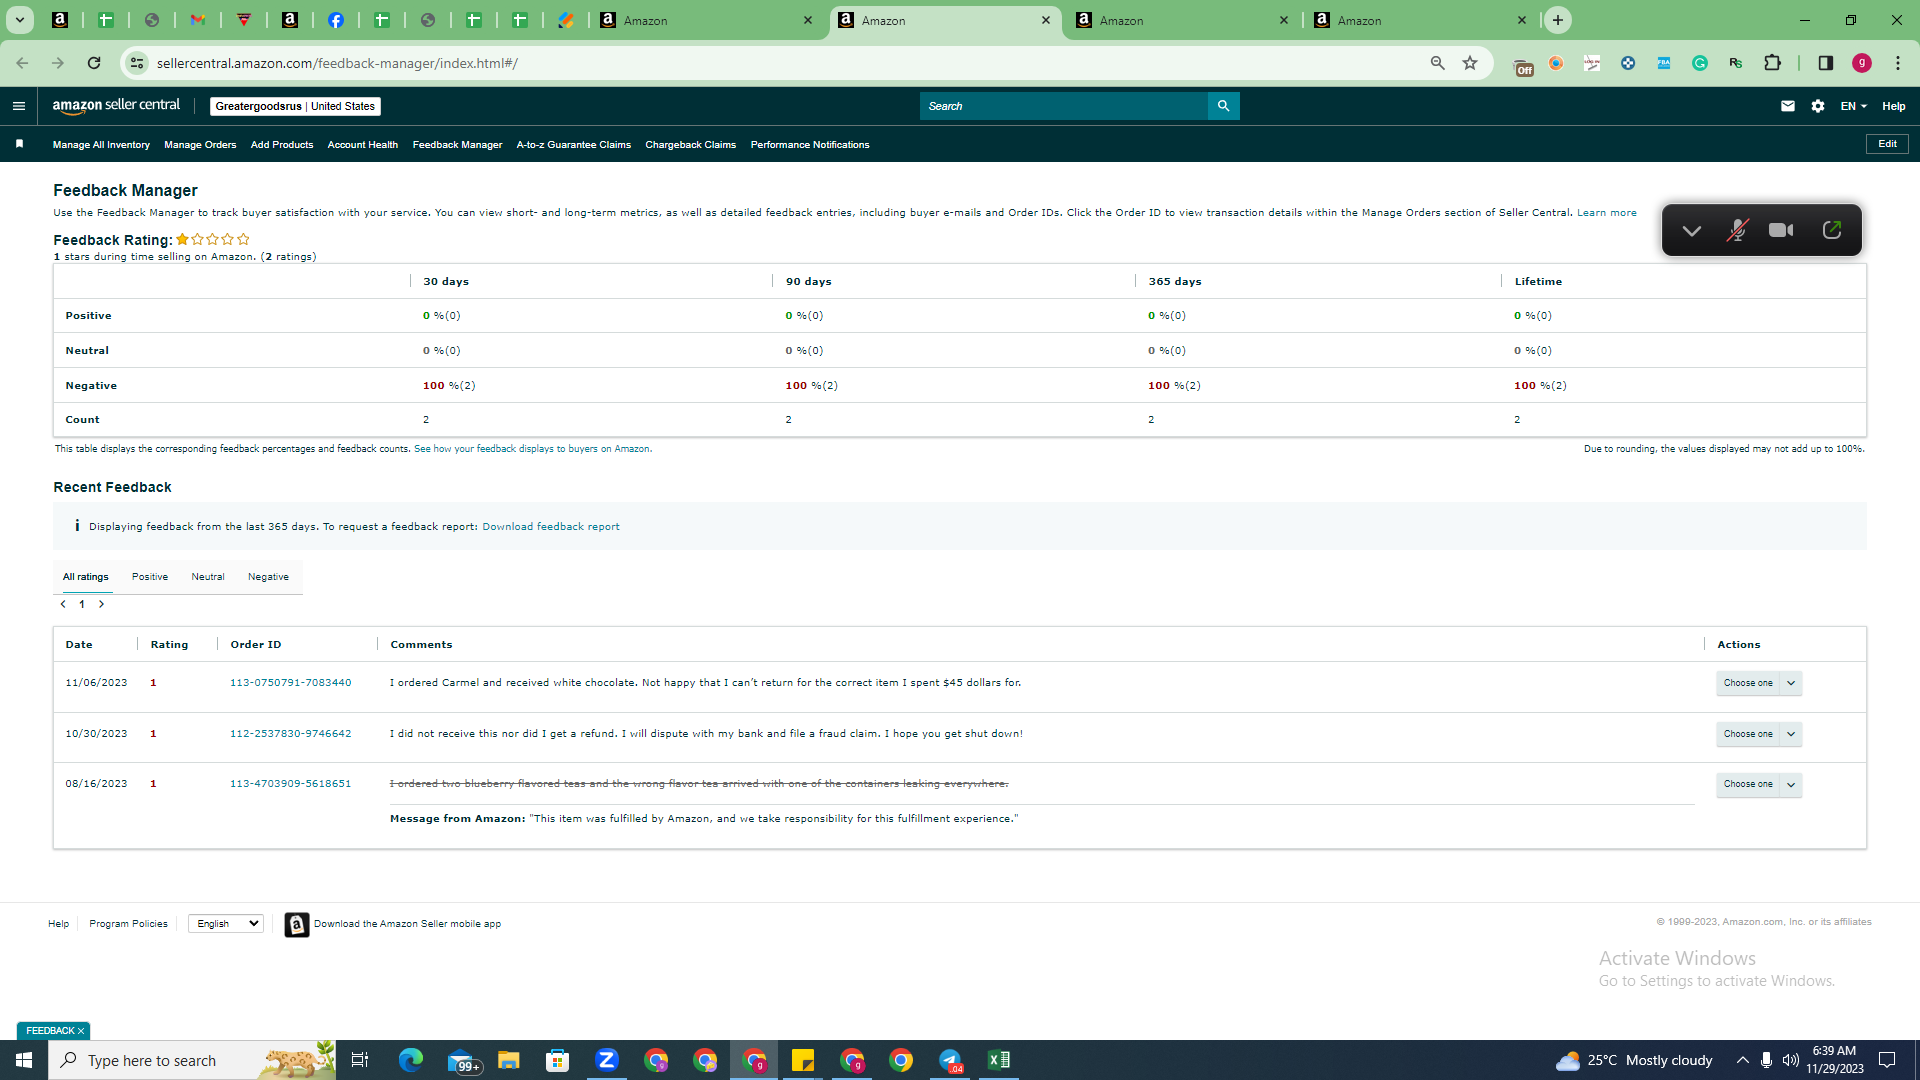1920x1080 pixels.
Task: Open Choose one dropdown for 08/16/2023 feedback
Action: [x=1759, y=784]
